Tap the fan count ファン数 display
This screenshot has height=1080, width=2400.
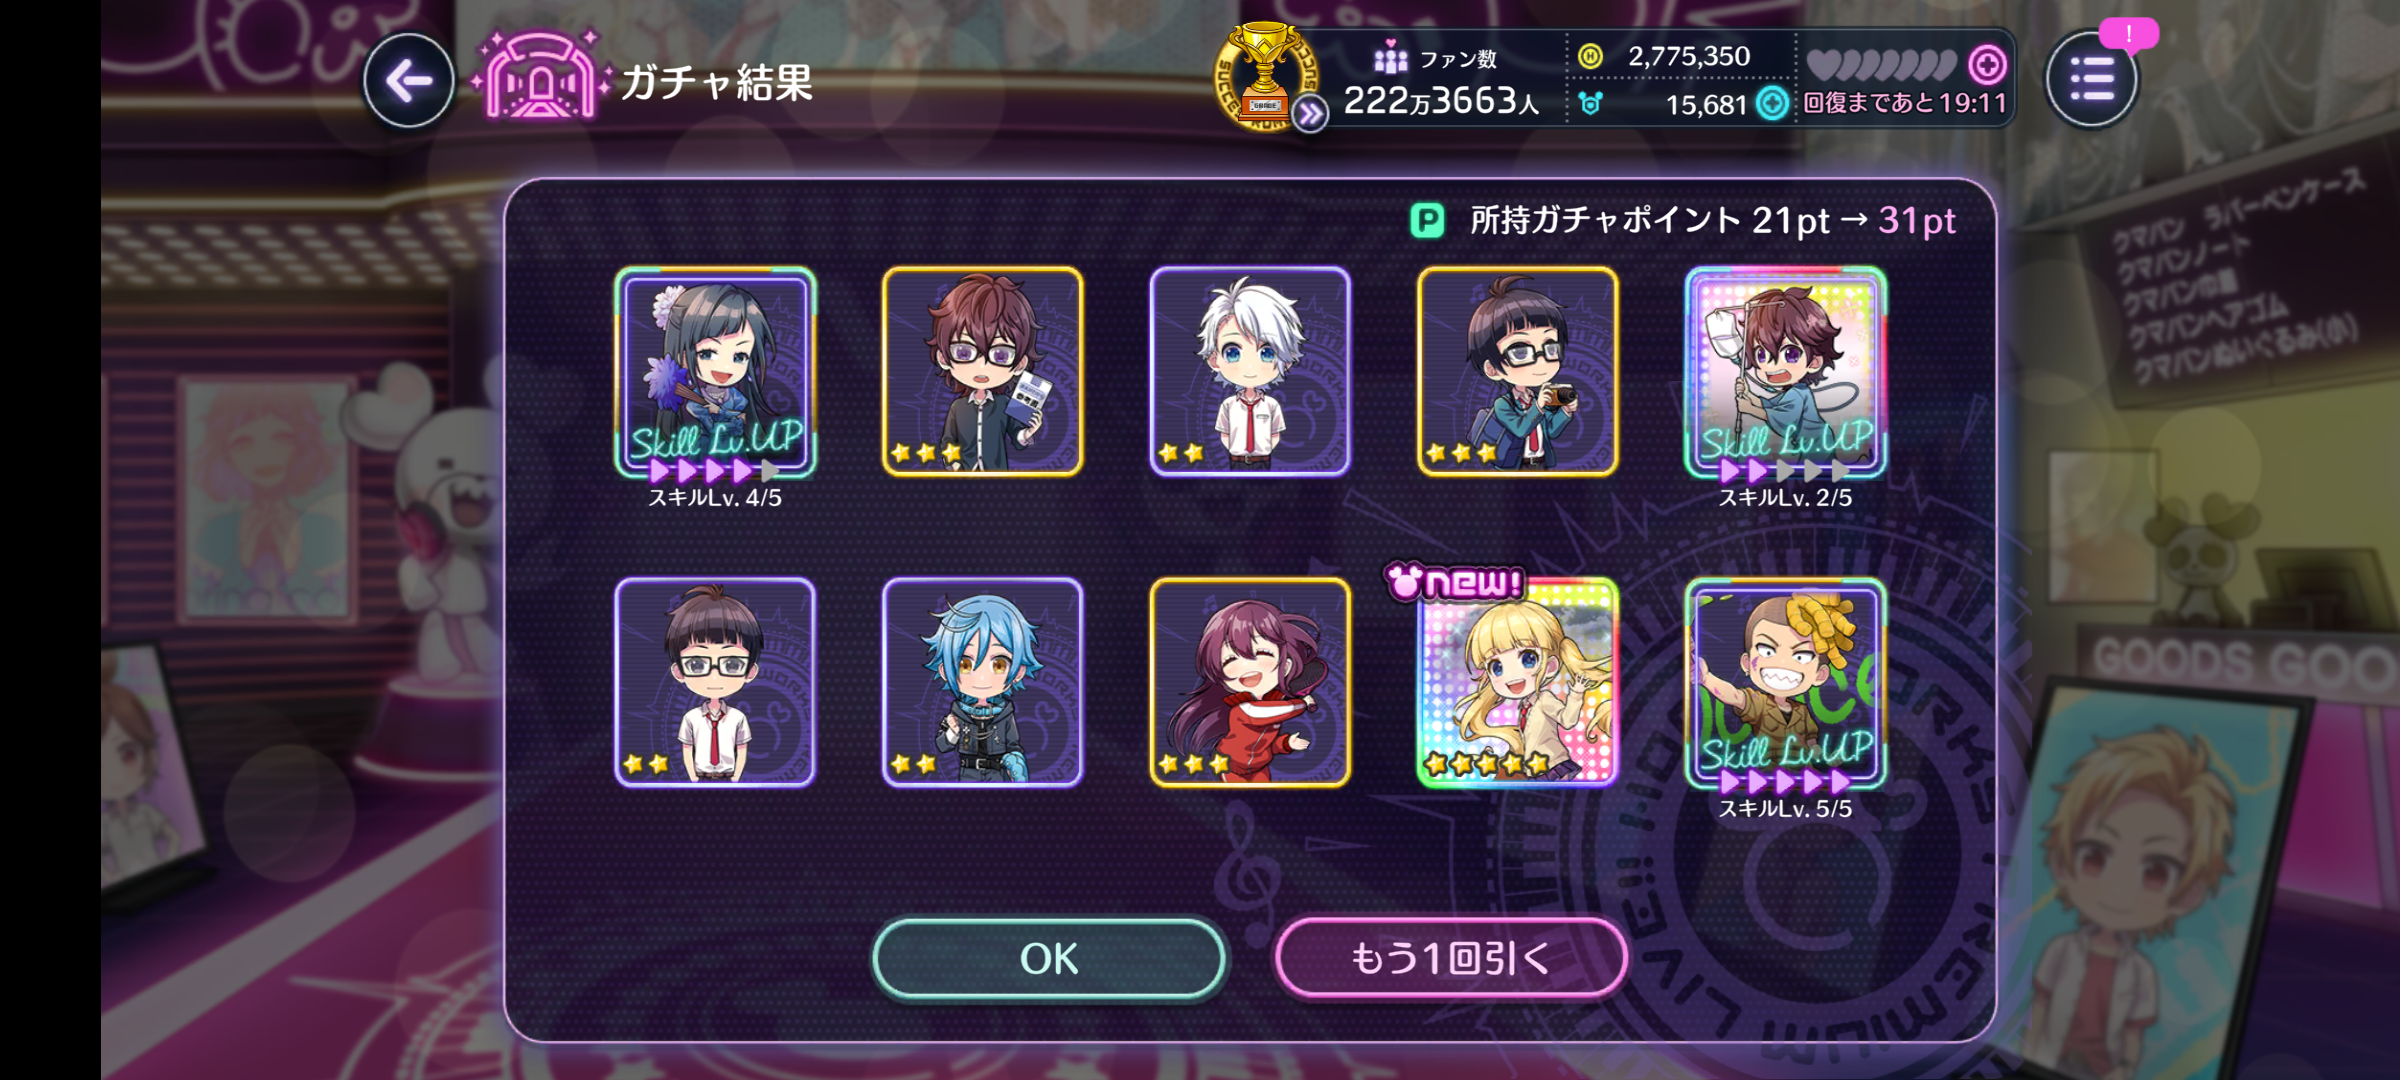tap(1440, 82)
